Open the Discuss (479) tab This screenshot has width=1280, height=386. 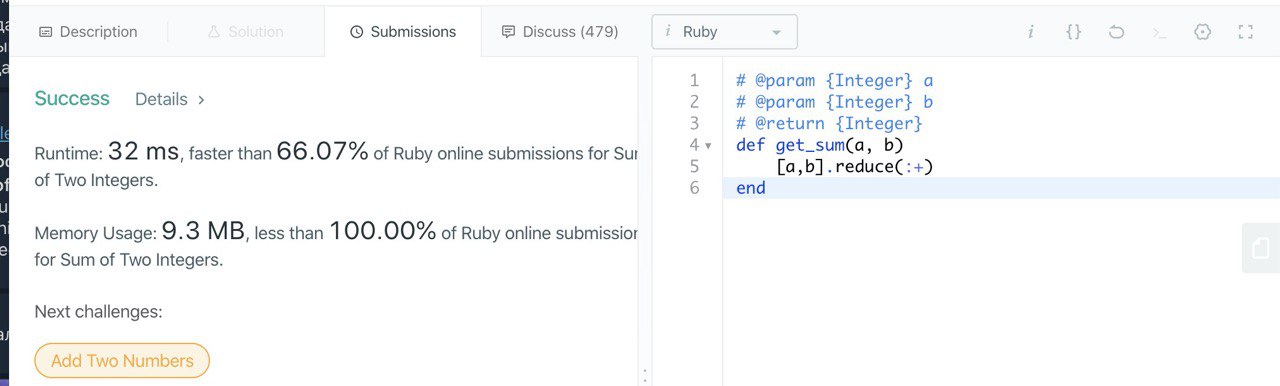[560, 32]
